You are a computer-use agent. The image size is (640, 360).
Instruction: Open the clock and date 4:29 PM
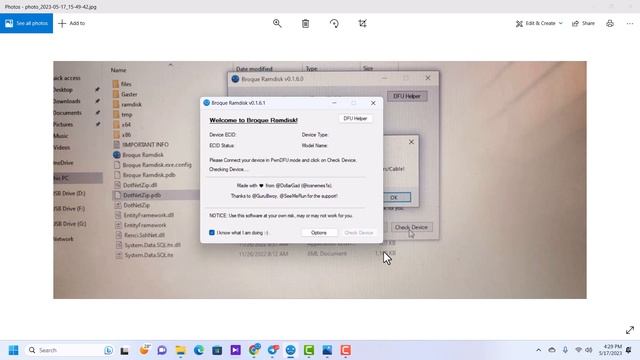point(610,350)
